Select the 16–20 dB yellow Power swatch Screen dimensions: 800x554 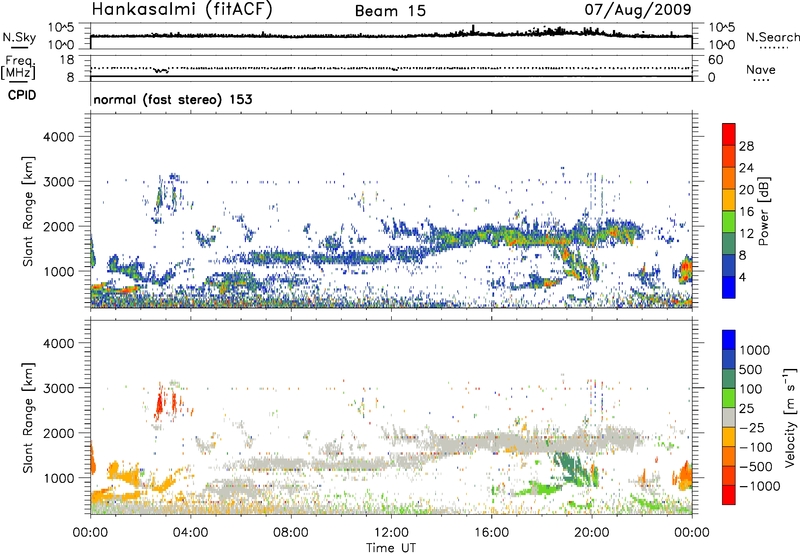(729, 200)
